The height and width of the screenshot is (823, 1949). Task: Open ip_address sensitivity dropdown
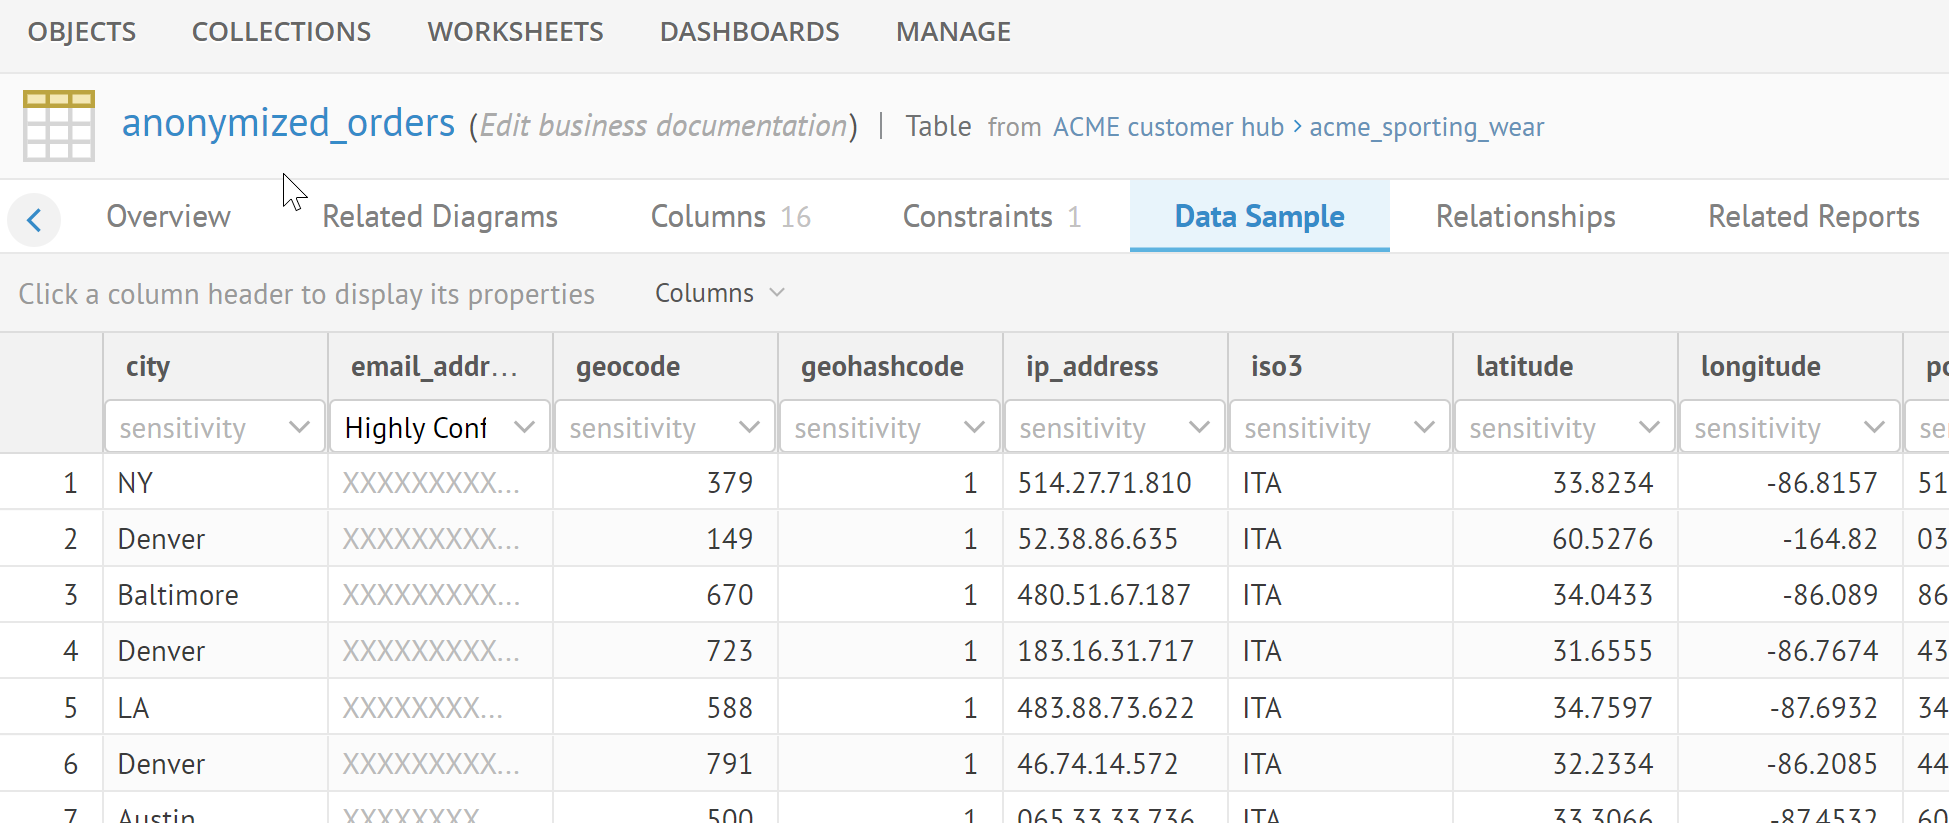click(x=1114, y=428)
